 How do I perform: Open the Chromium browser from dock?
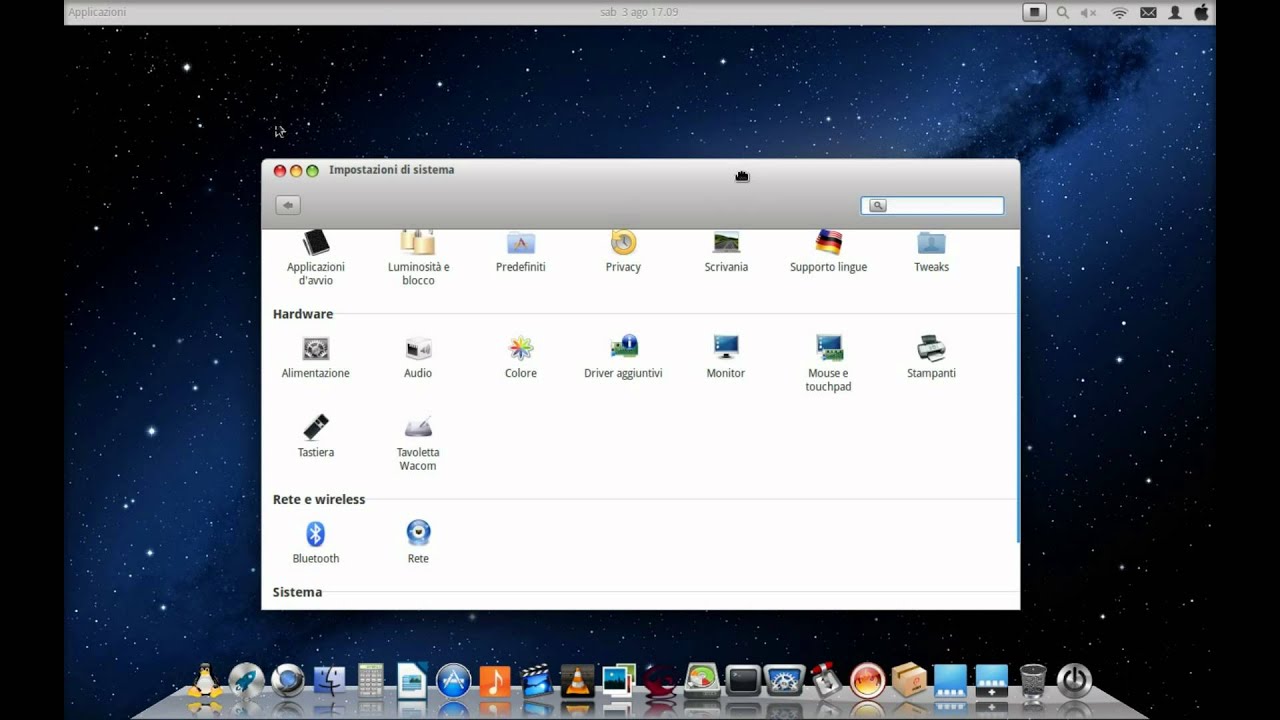[288, 680]
